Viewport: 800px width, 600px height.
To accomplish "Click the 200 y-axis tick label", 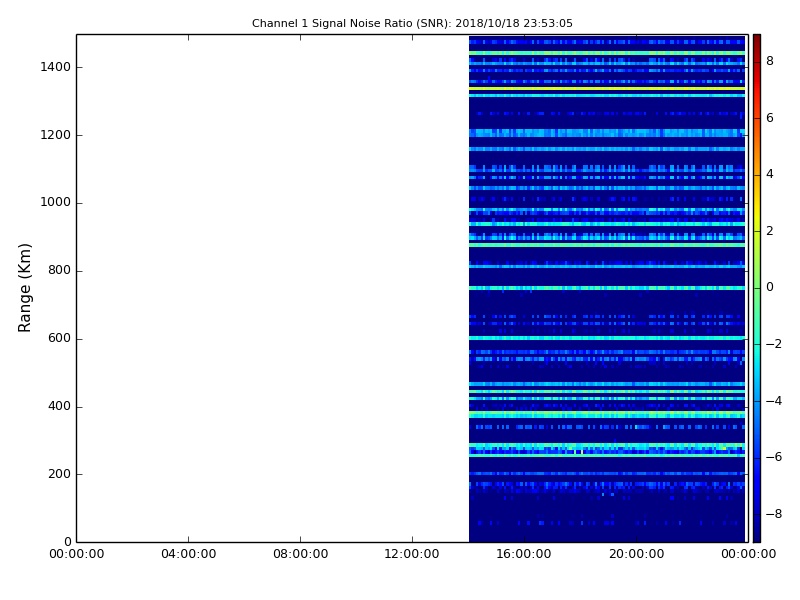I will coord(59,474).
